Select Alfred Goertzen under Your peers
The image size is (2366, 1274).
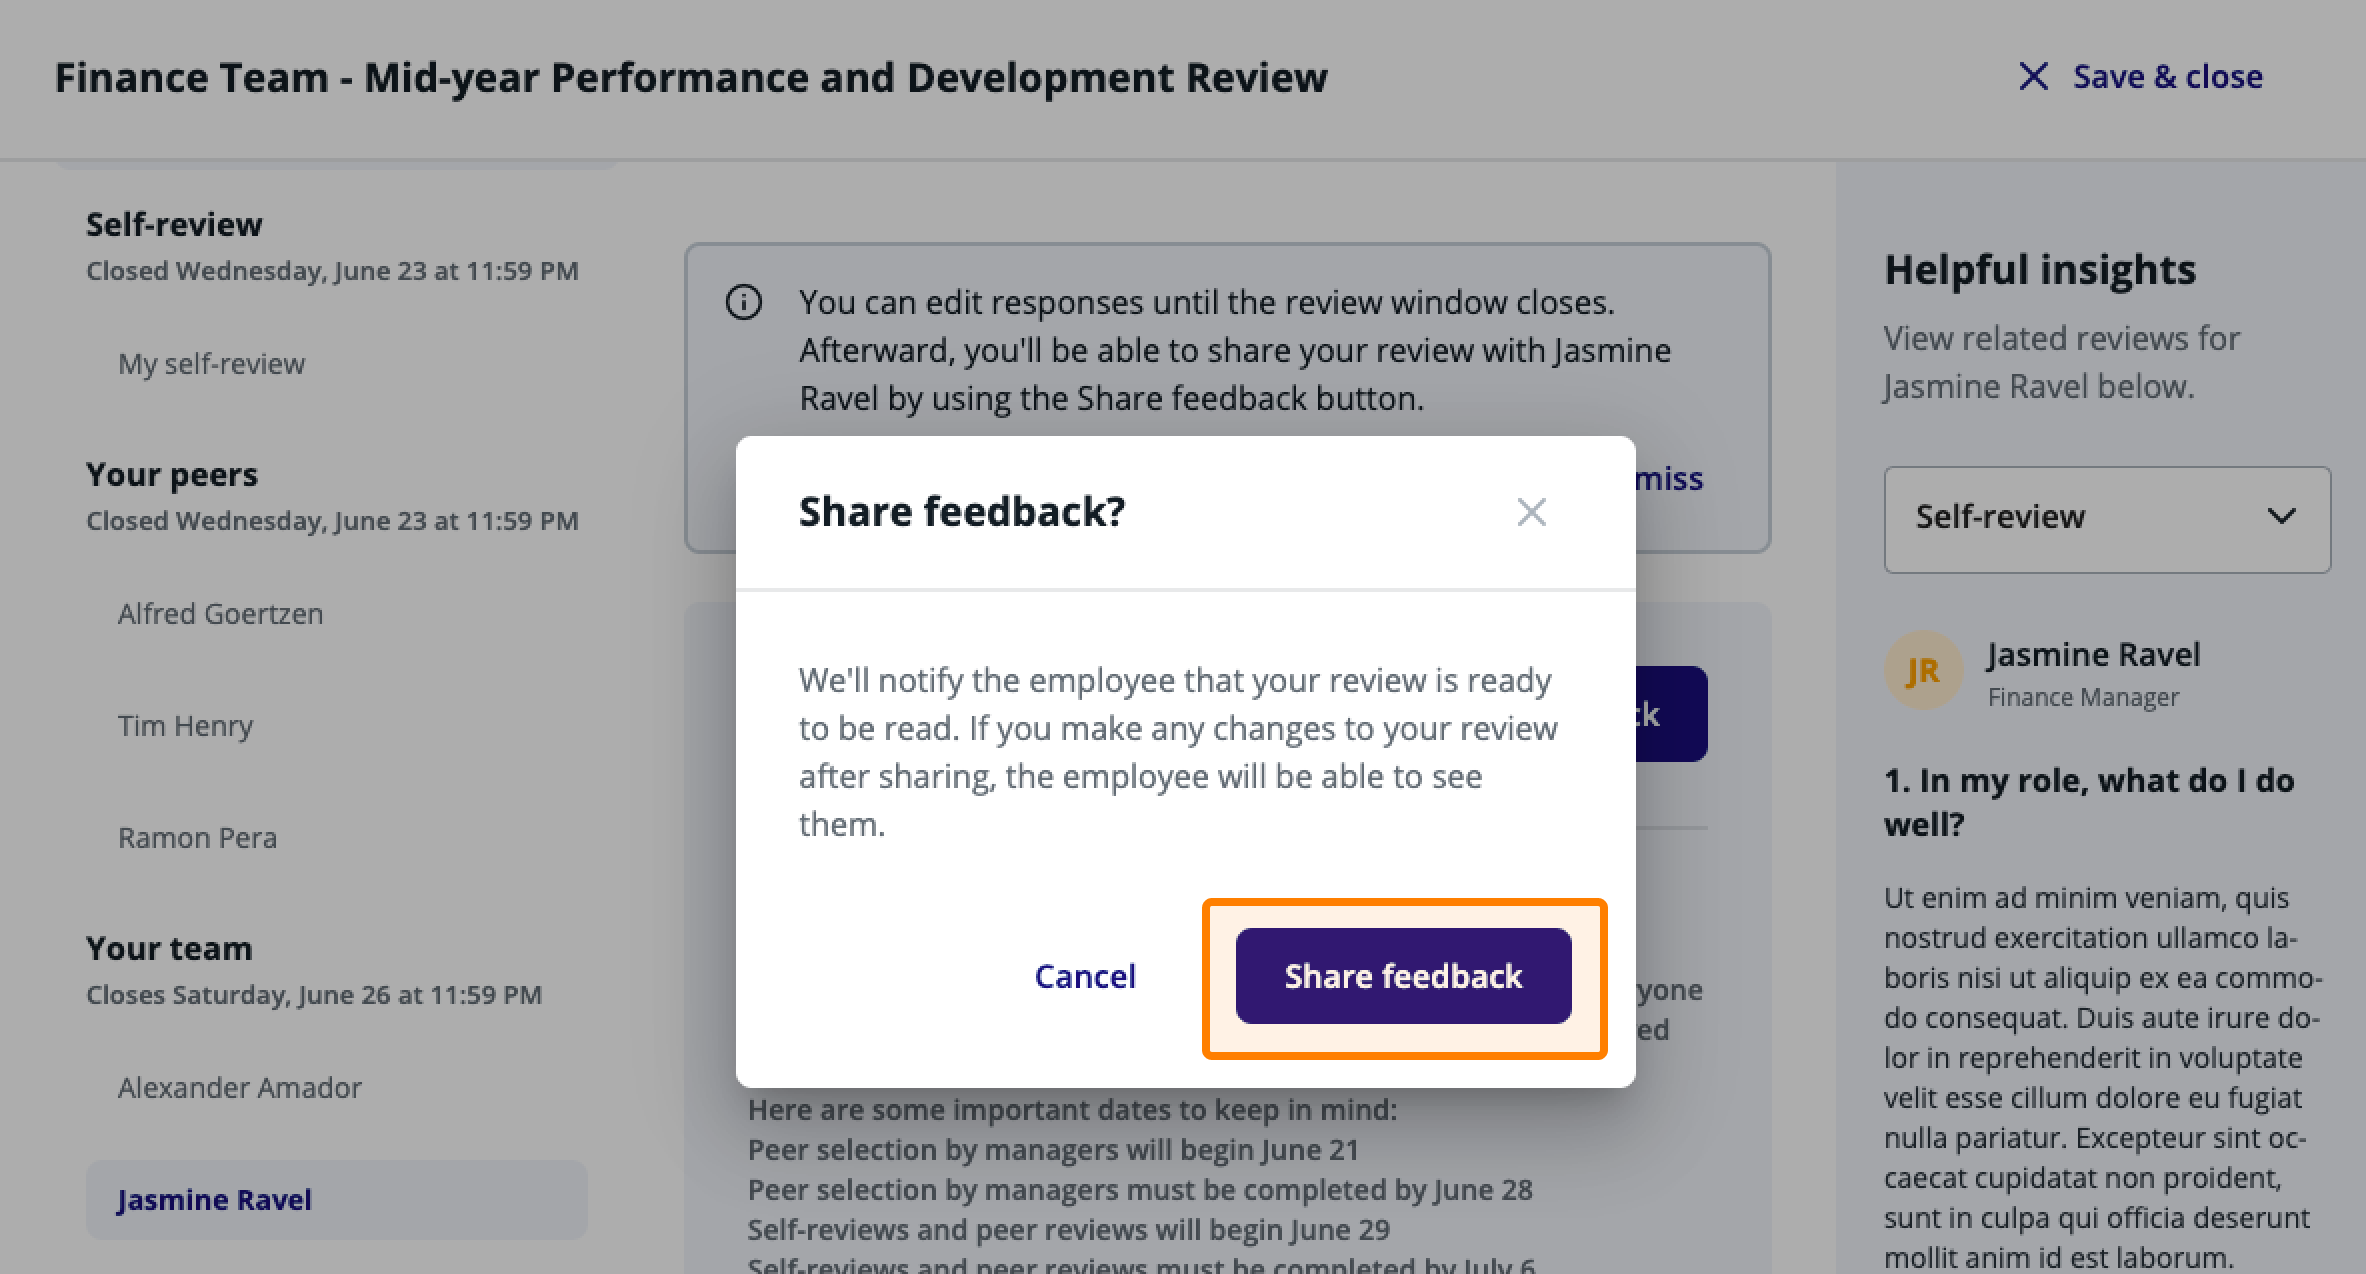(220, 614)
